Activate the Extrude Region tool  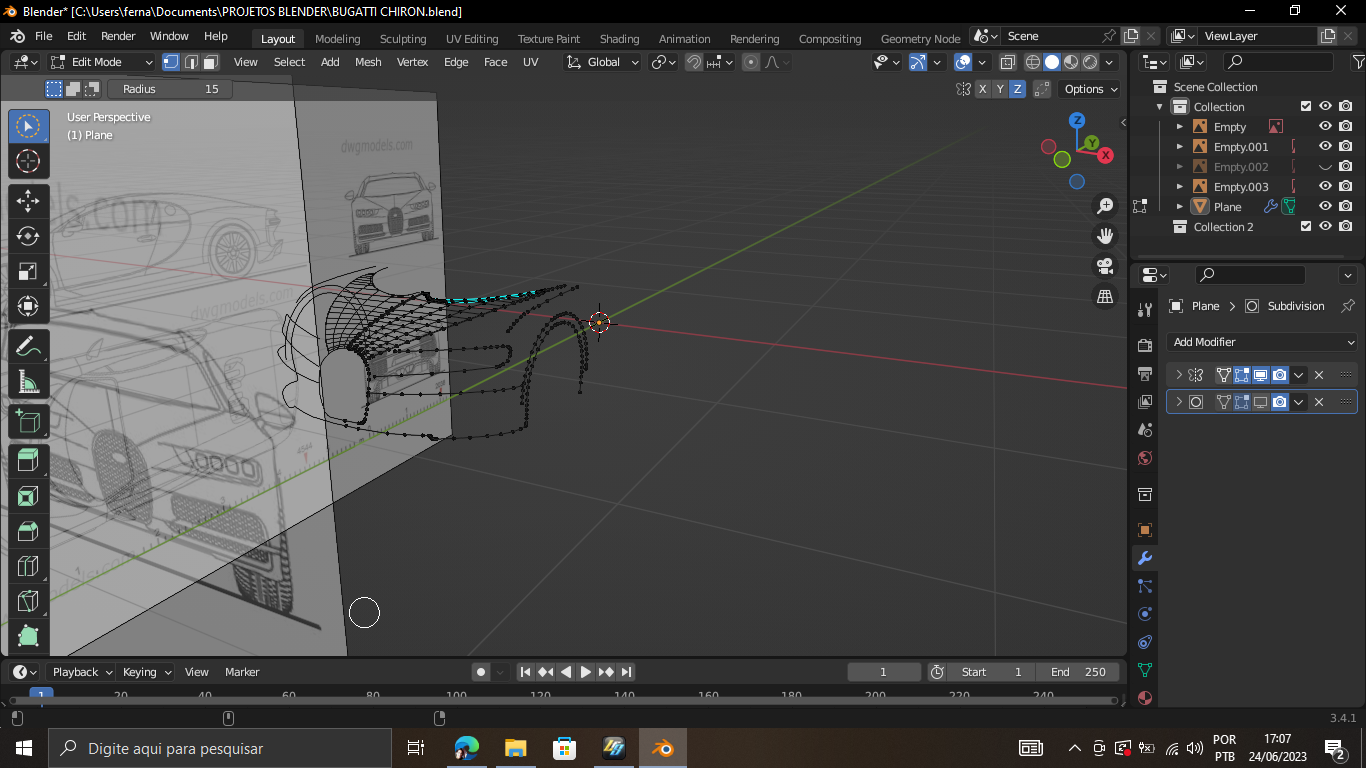click(x=28, y=460)
